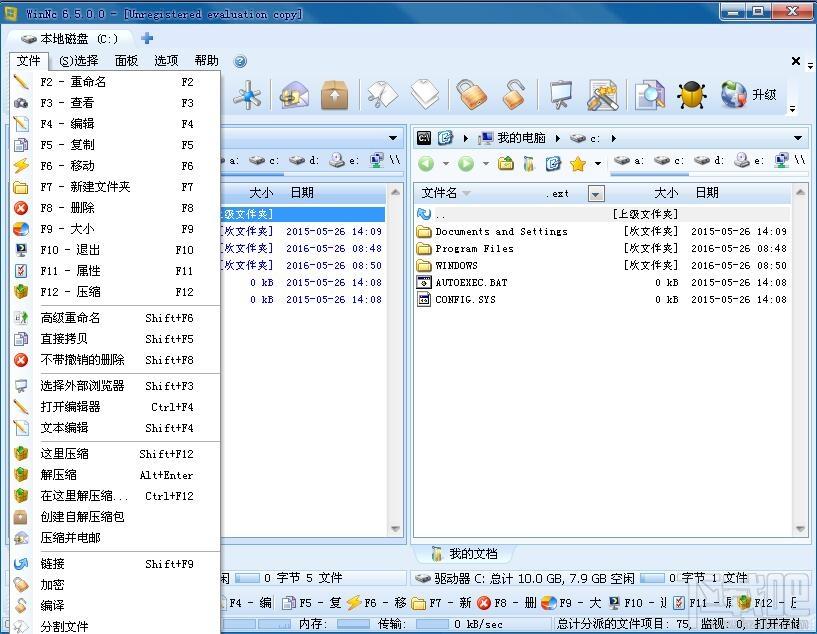The height and width of the screenshot is (634, 817).
Task: Choose F7 - 新建文件夹 menu entry
Action: pyautogui.click(x=115, y=187)
